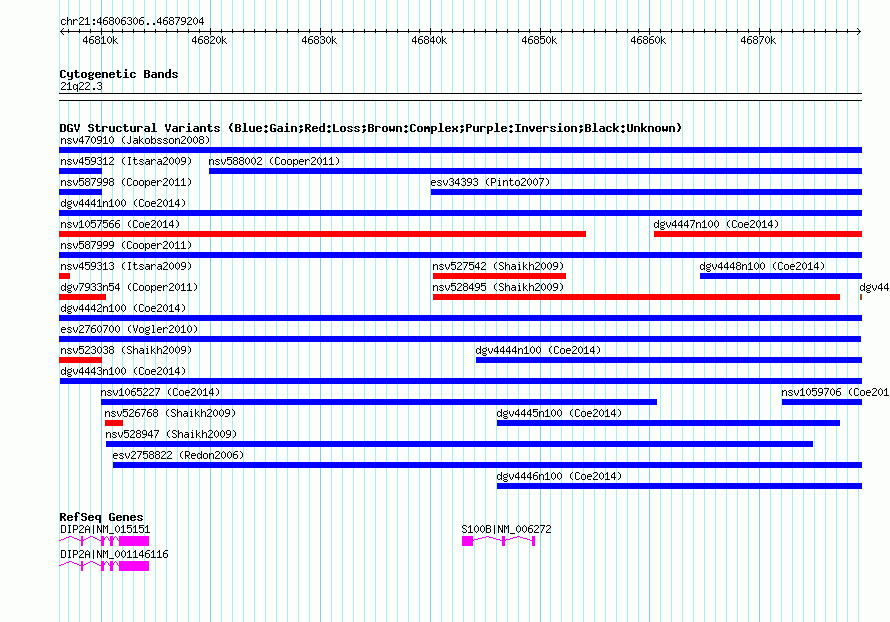Click the DGV Structural Variants track title
Image resolution: width=890 pixels, height=622 pixels.
click(371, 128)
